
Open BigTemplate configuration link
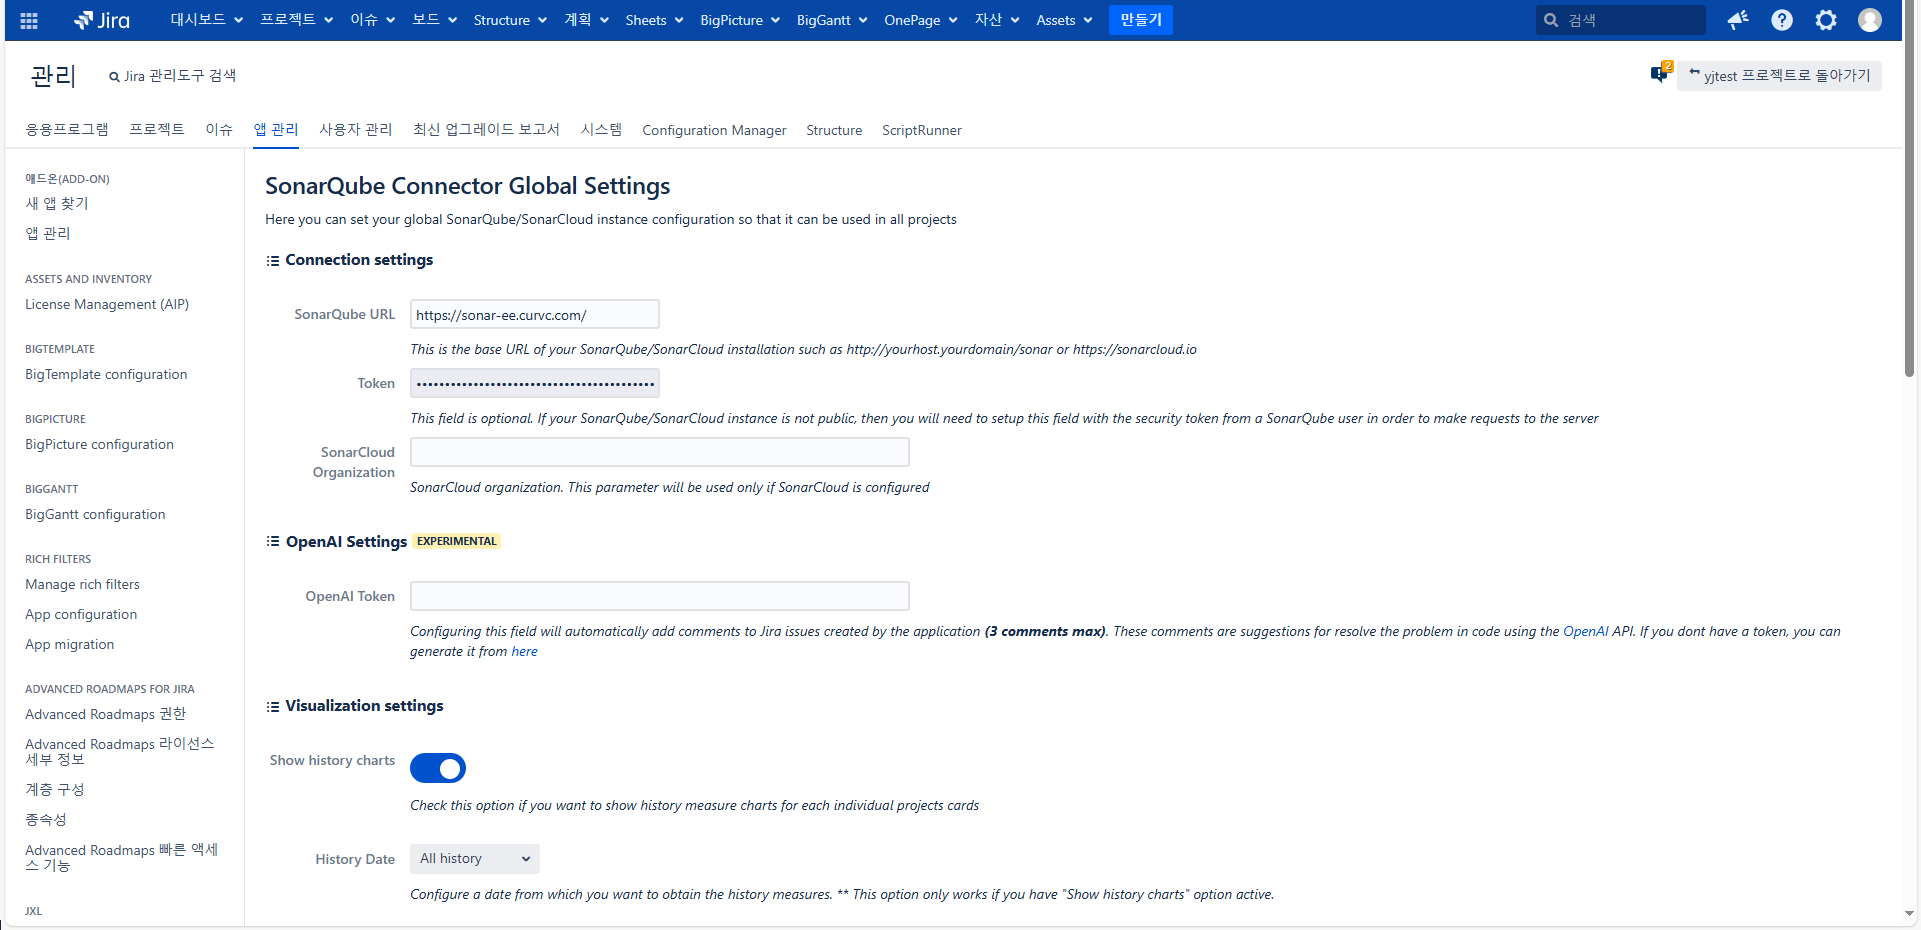click(106, 374)
